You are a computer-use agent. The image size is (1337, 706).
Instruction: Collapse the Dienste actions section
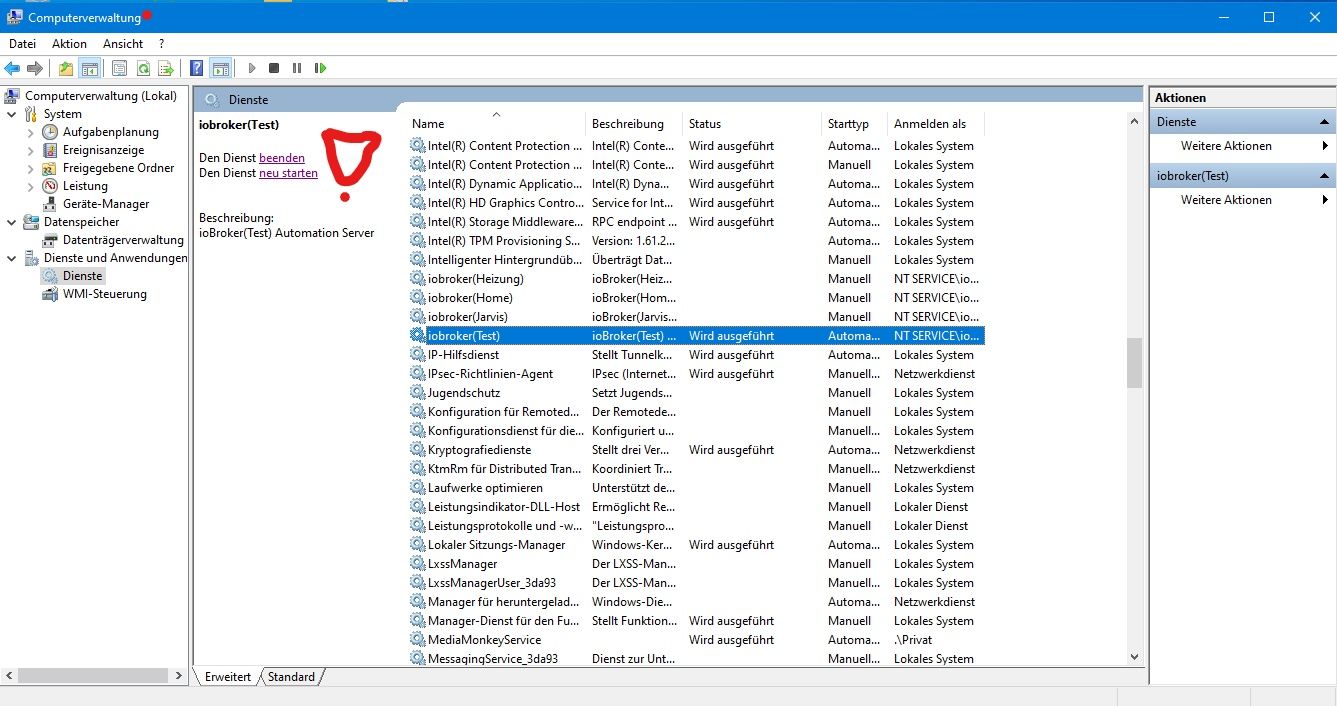tap(1323, 122)
